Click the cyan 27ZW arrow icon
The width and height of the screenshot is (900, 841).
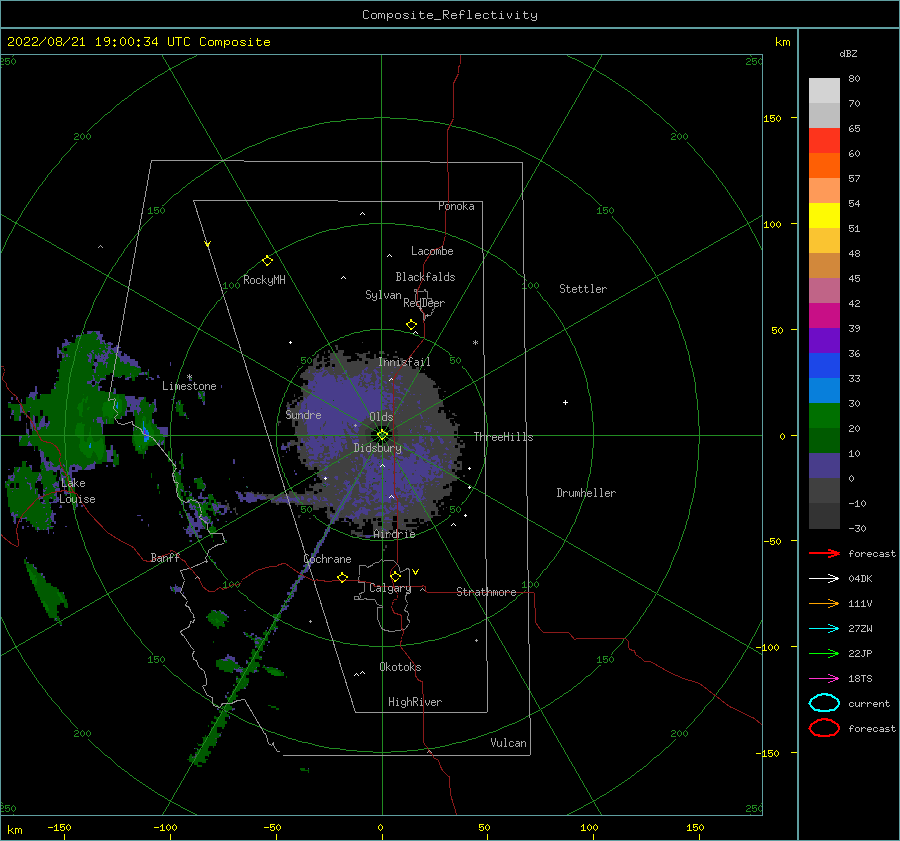(x=824, y=629)
